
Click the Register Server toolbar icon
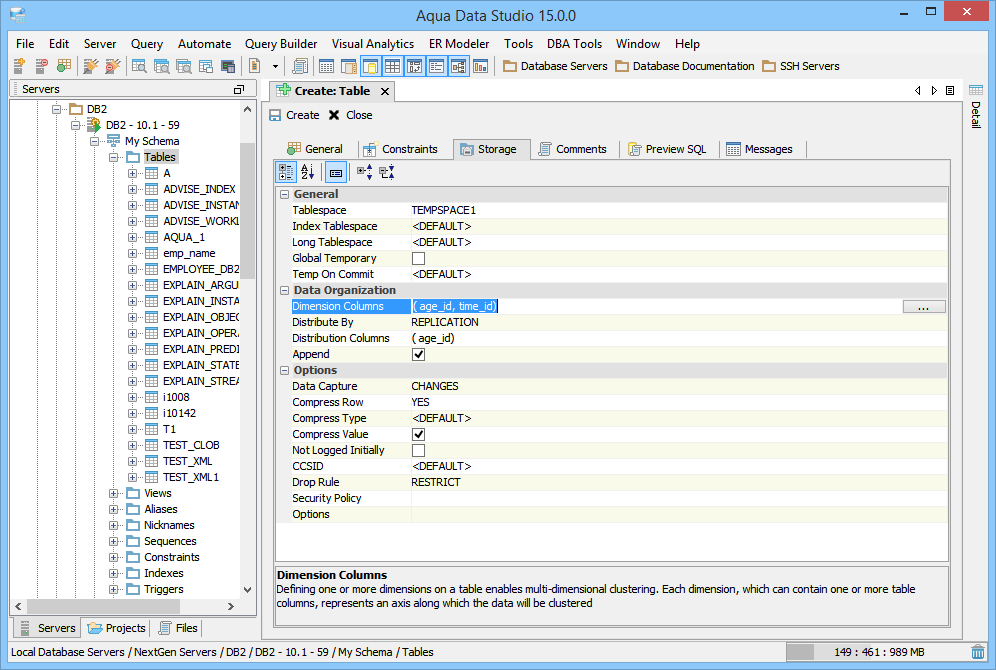pyautogui.click(x=19, y=66)
